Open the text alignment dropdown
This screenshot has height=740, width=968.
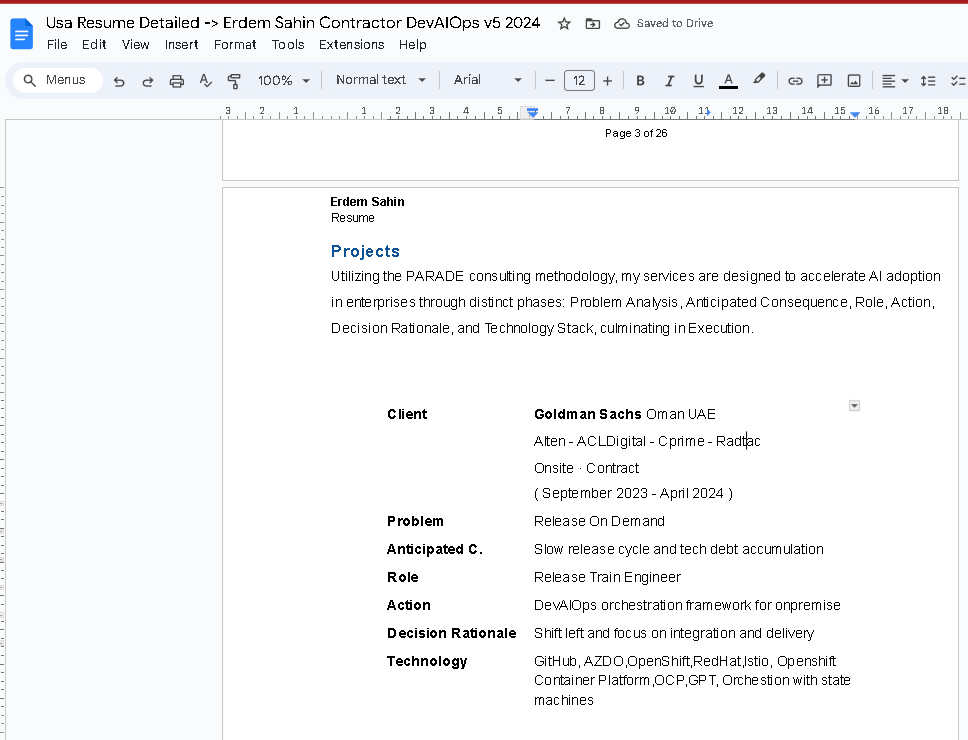(x=895, y=81)
